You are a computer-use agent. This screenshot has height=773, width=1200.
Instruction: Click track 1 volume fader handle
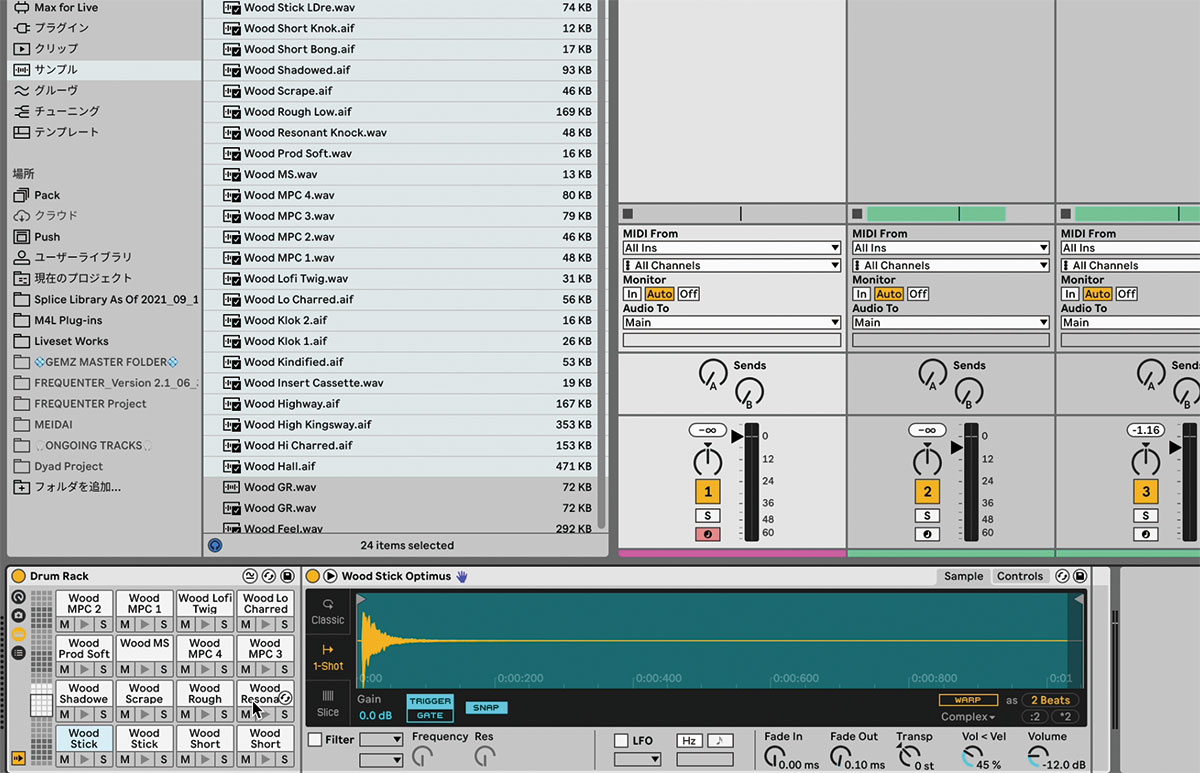click(737, 436)
